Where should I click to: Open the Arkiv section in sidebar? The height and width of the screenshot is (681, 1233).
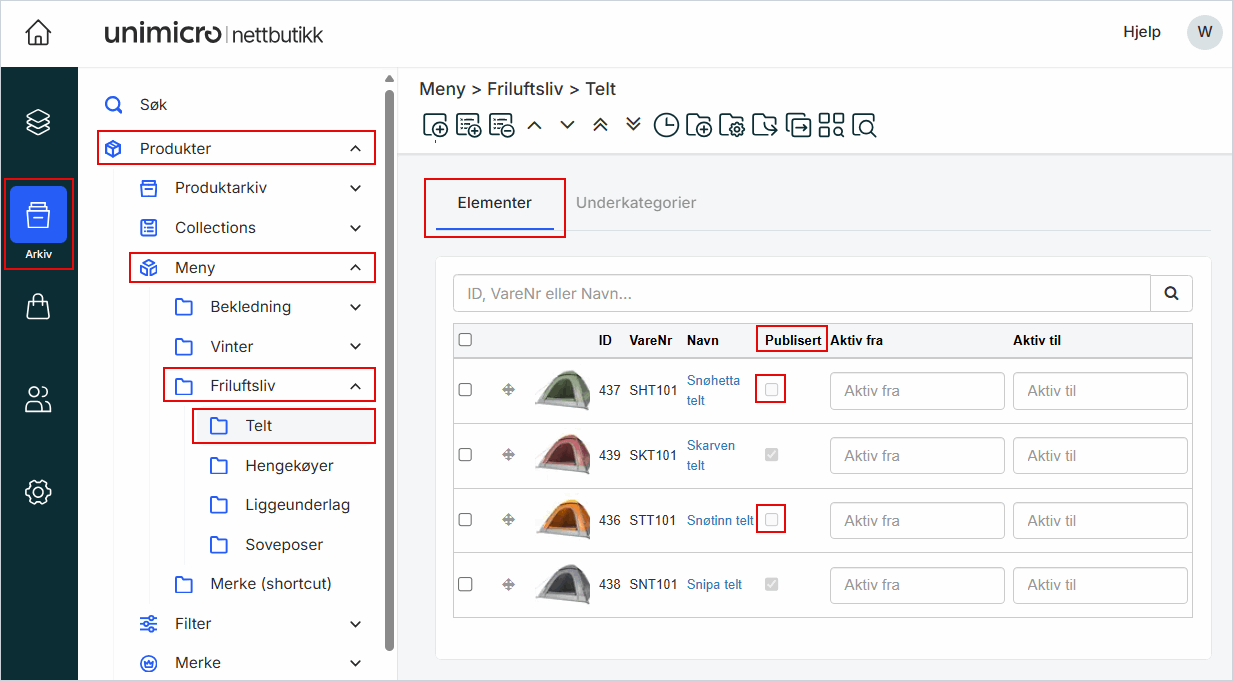click(x=38, y=222)
